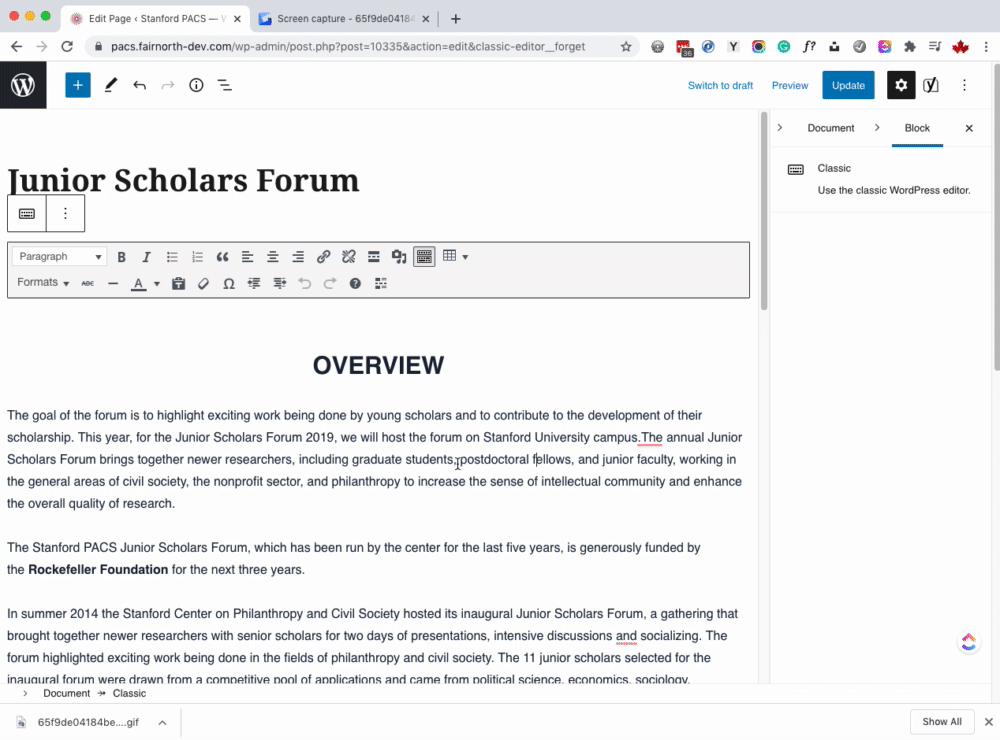Open a new browser tab
1000x740 pixels.
click(x=455, y=18)
